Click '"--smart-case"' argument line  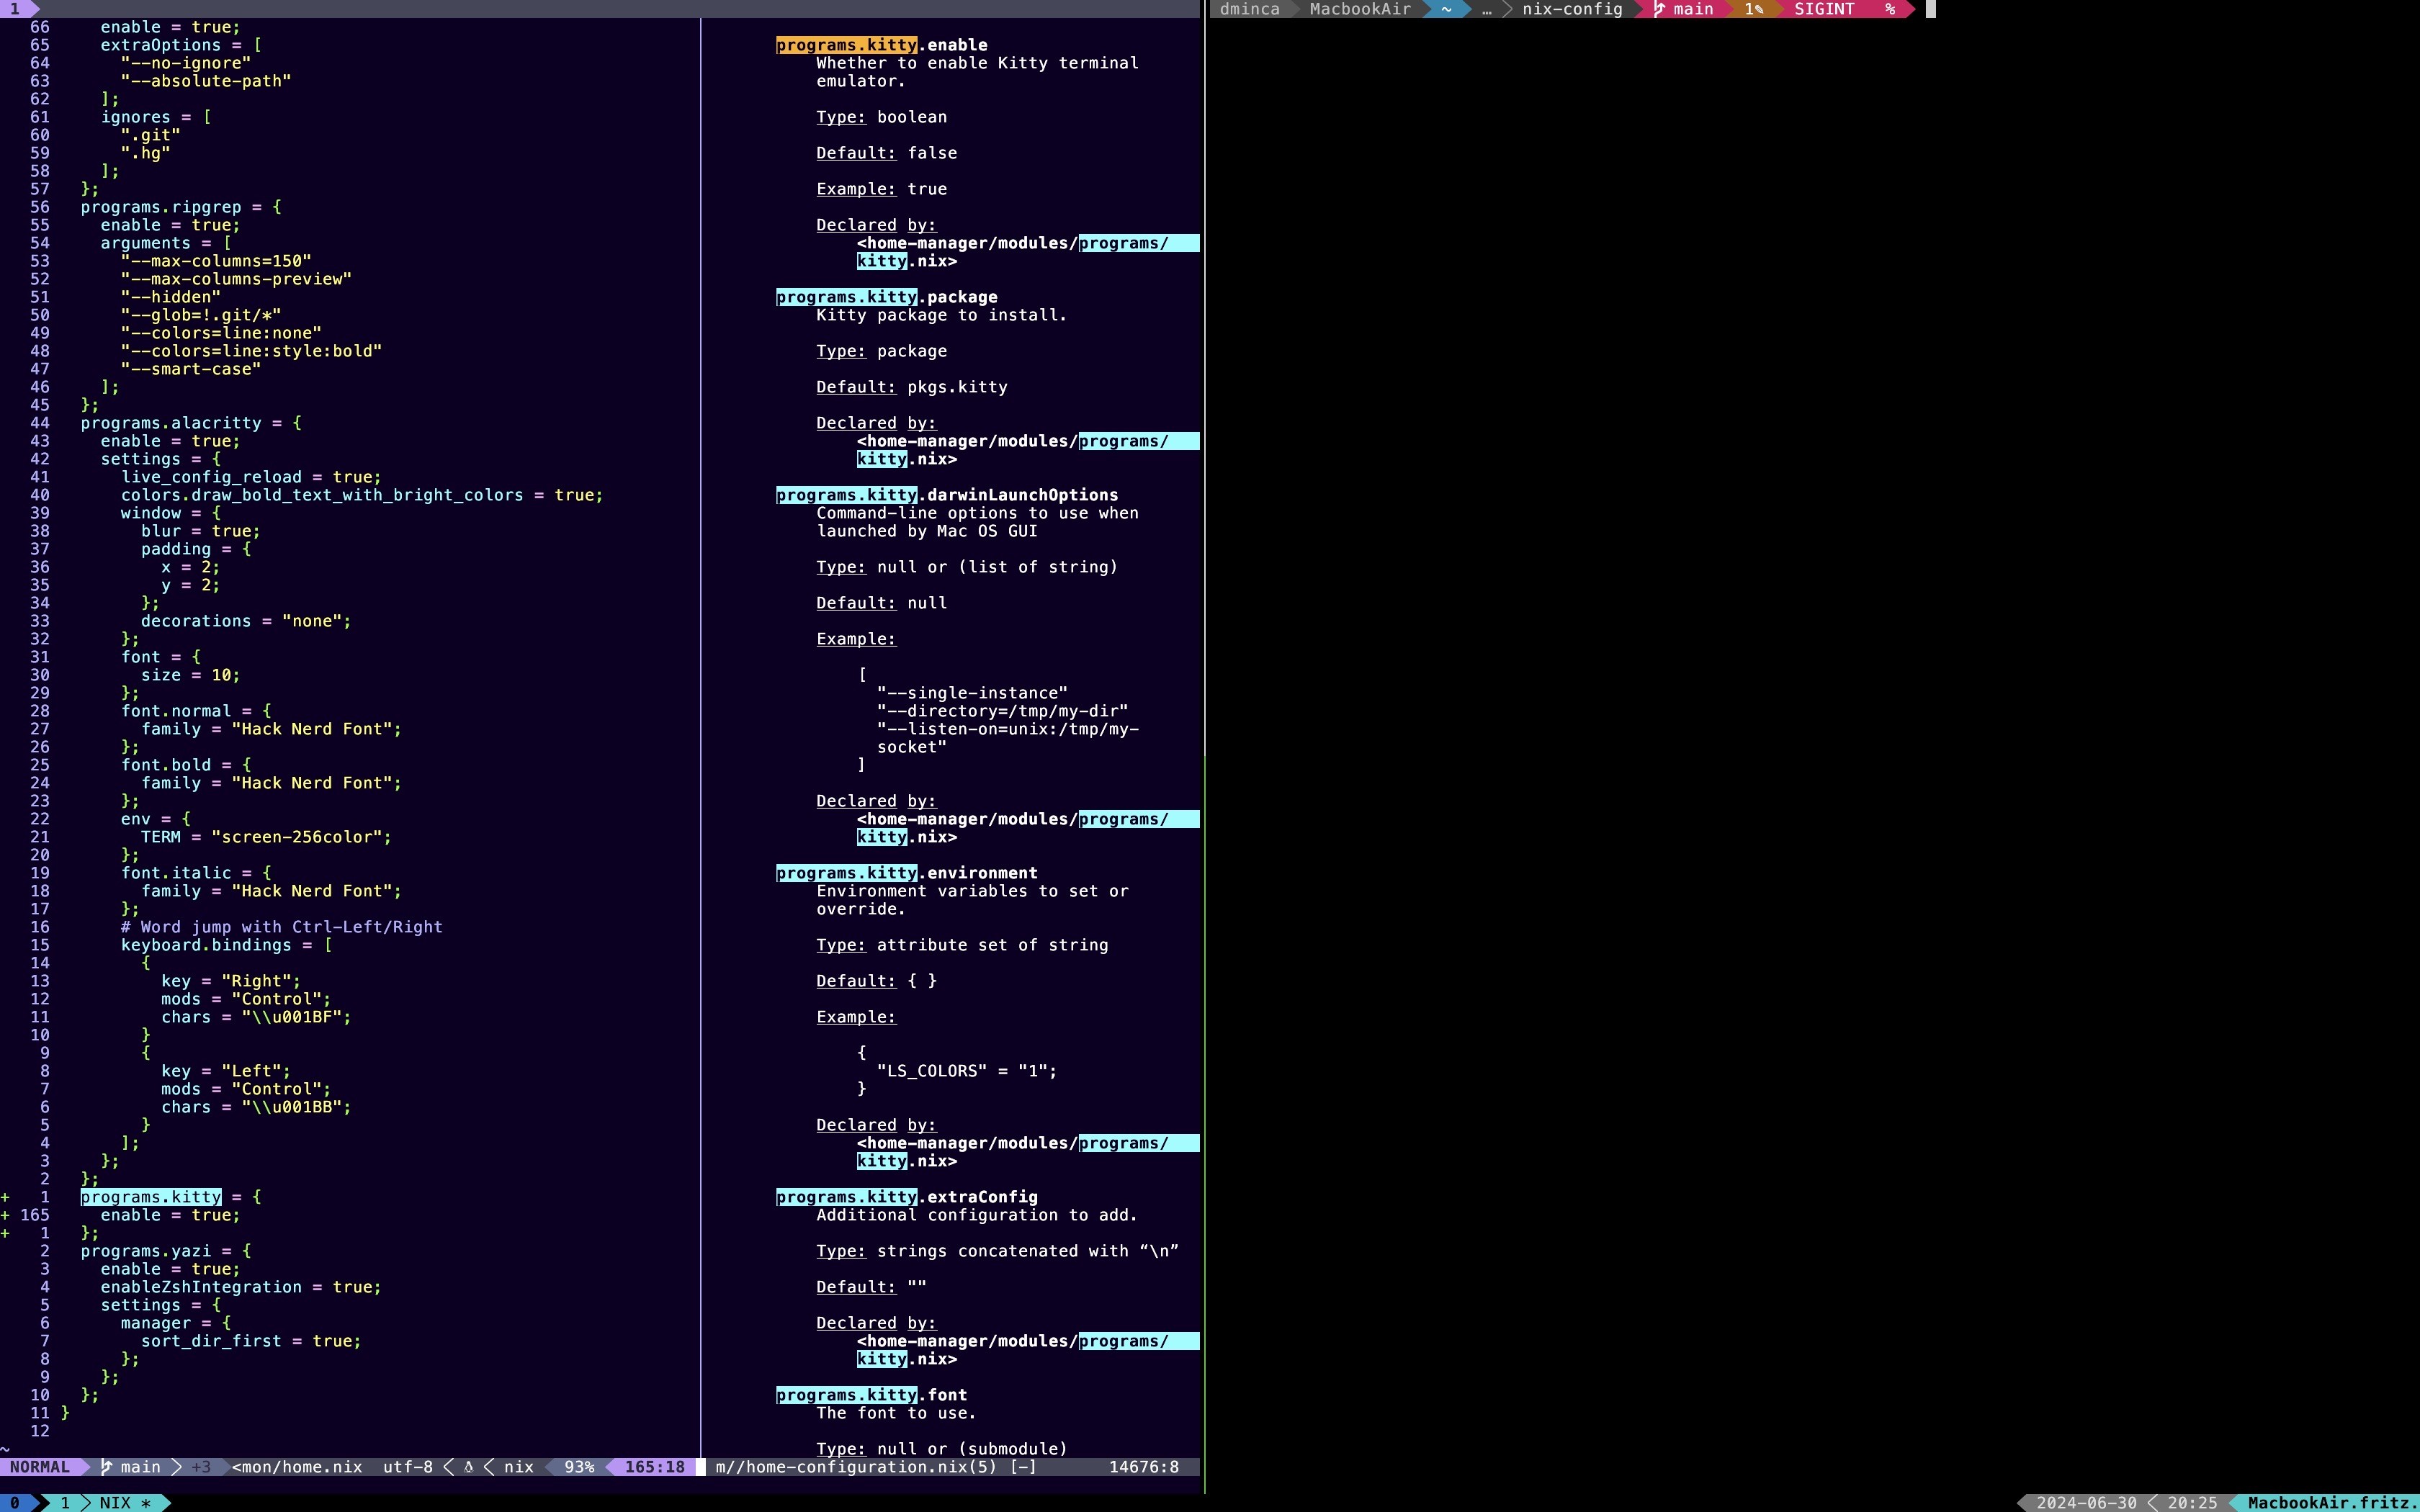(191, 369)
